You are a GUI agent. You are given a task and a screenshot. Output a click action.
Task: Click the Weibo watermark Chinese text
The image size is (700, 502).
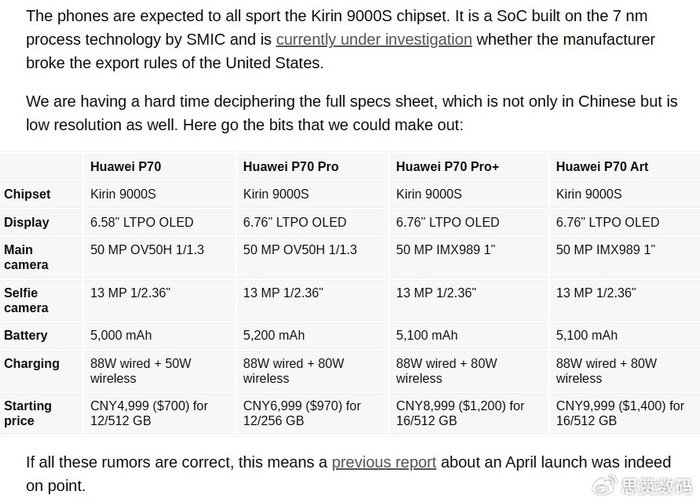655,487
